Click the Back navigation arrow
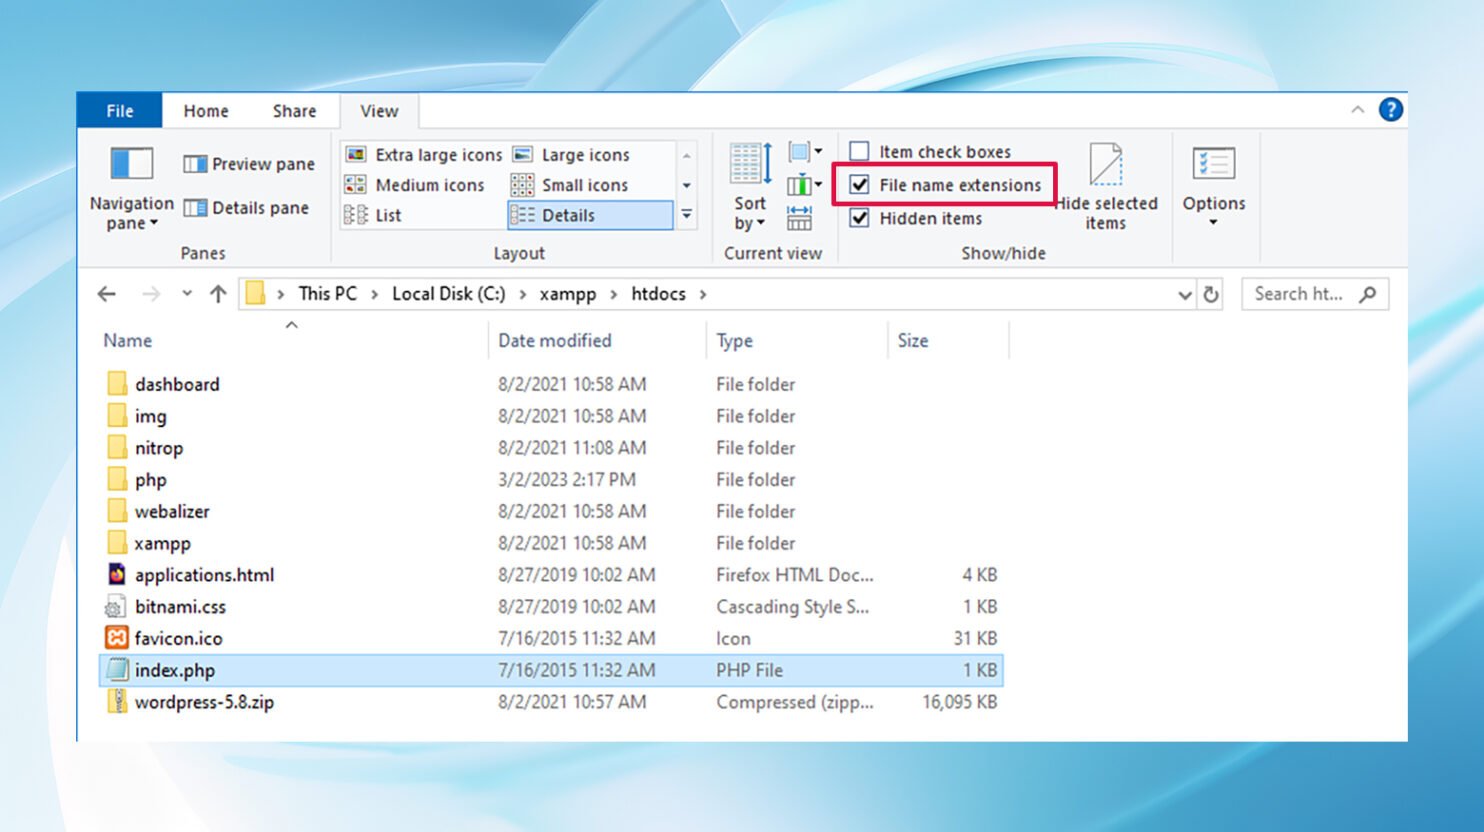Image resolution: width=1484 pixels, height=832 pixels. [x=107, y=294]
